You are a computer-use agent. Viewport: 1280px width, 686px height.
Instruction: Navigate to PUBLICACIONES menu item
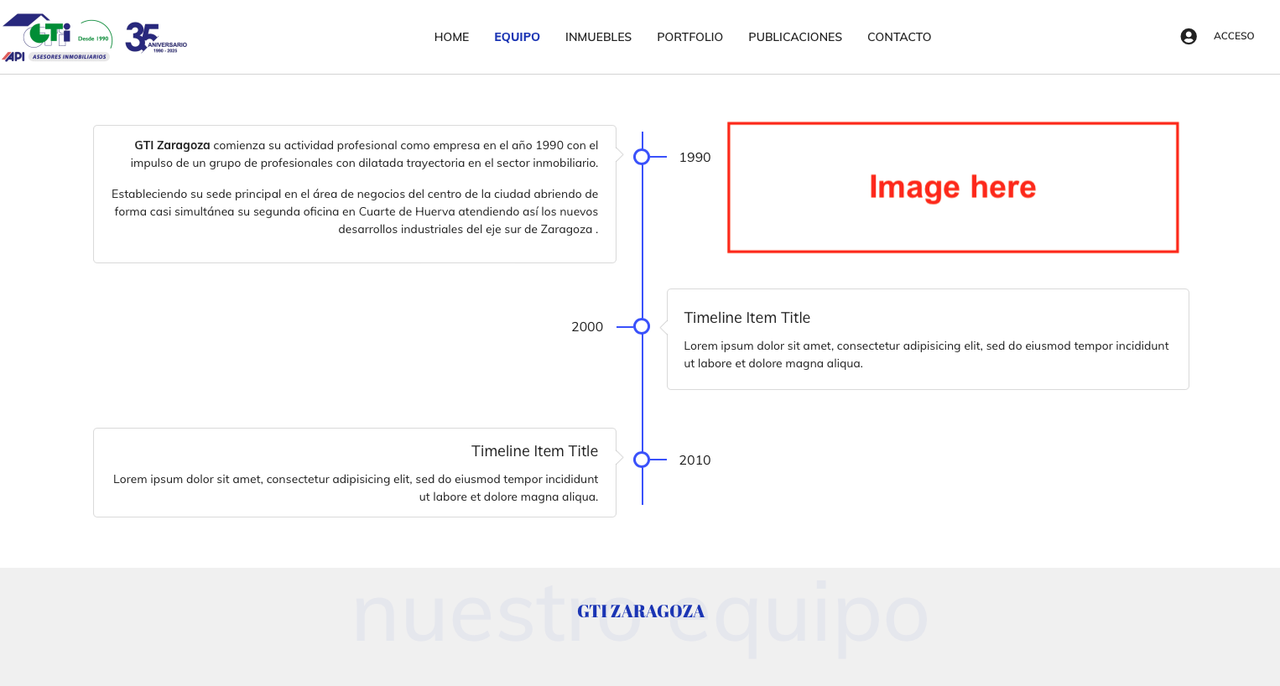point(795,37)
